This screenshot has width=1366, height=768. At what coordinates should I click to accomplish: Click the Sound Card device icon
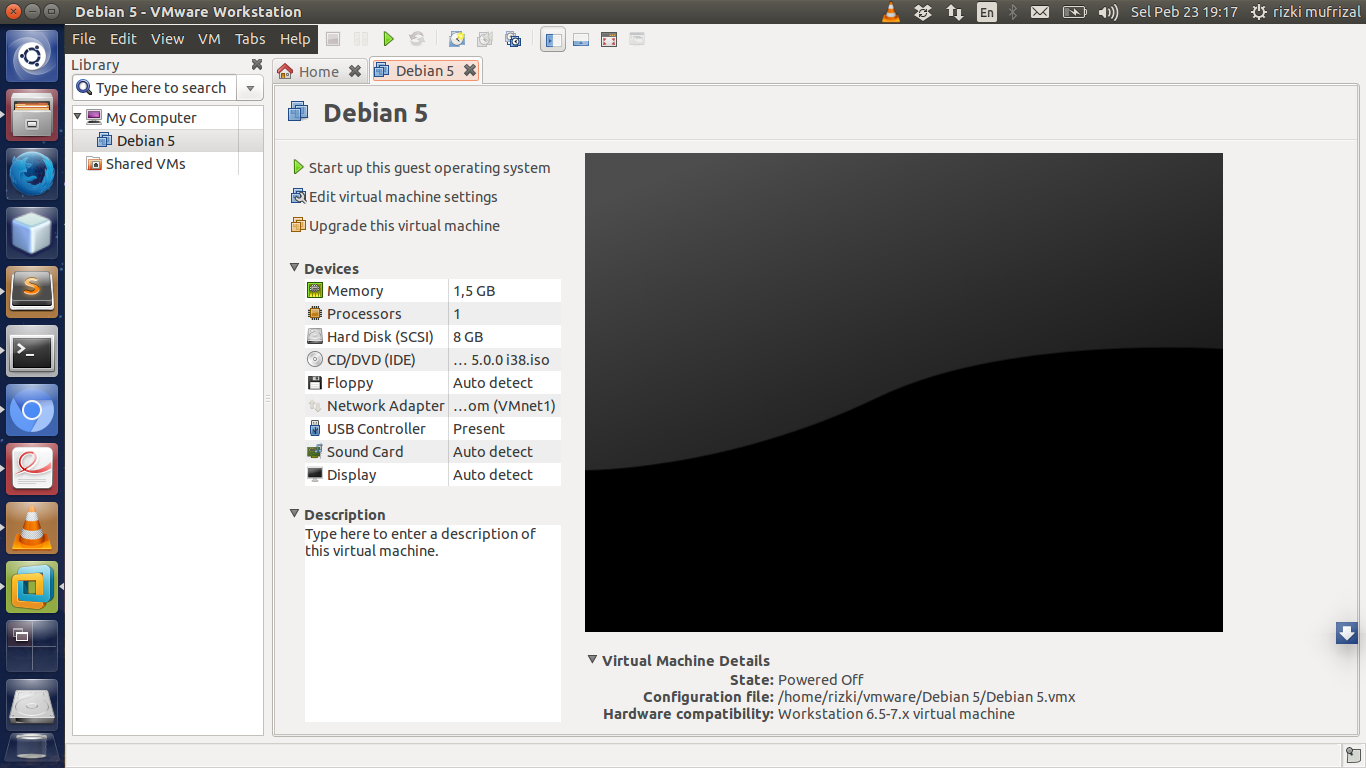[x=315, y=452]
